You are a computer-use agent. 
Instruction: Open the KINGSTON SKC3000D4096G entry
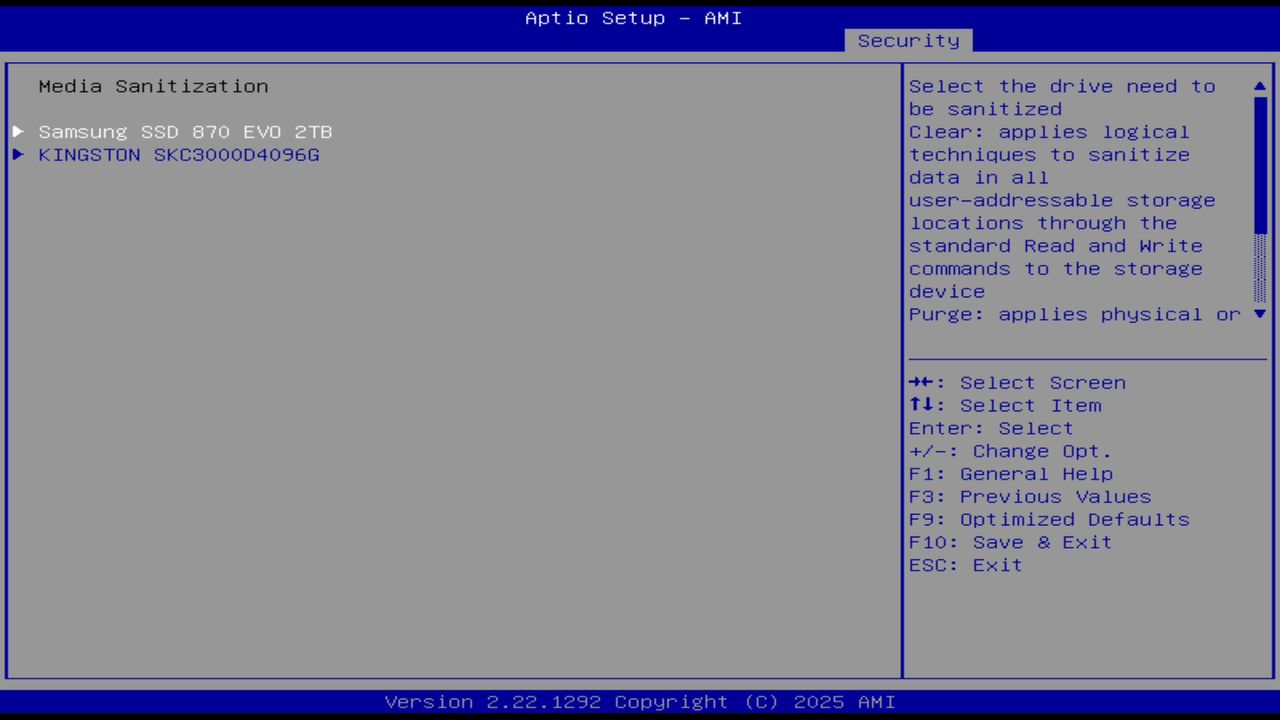179,155
